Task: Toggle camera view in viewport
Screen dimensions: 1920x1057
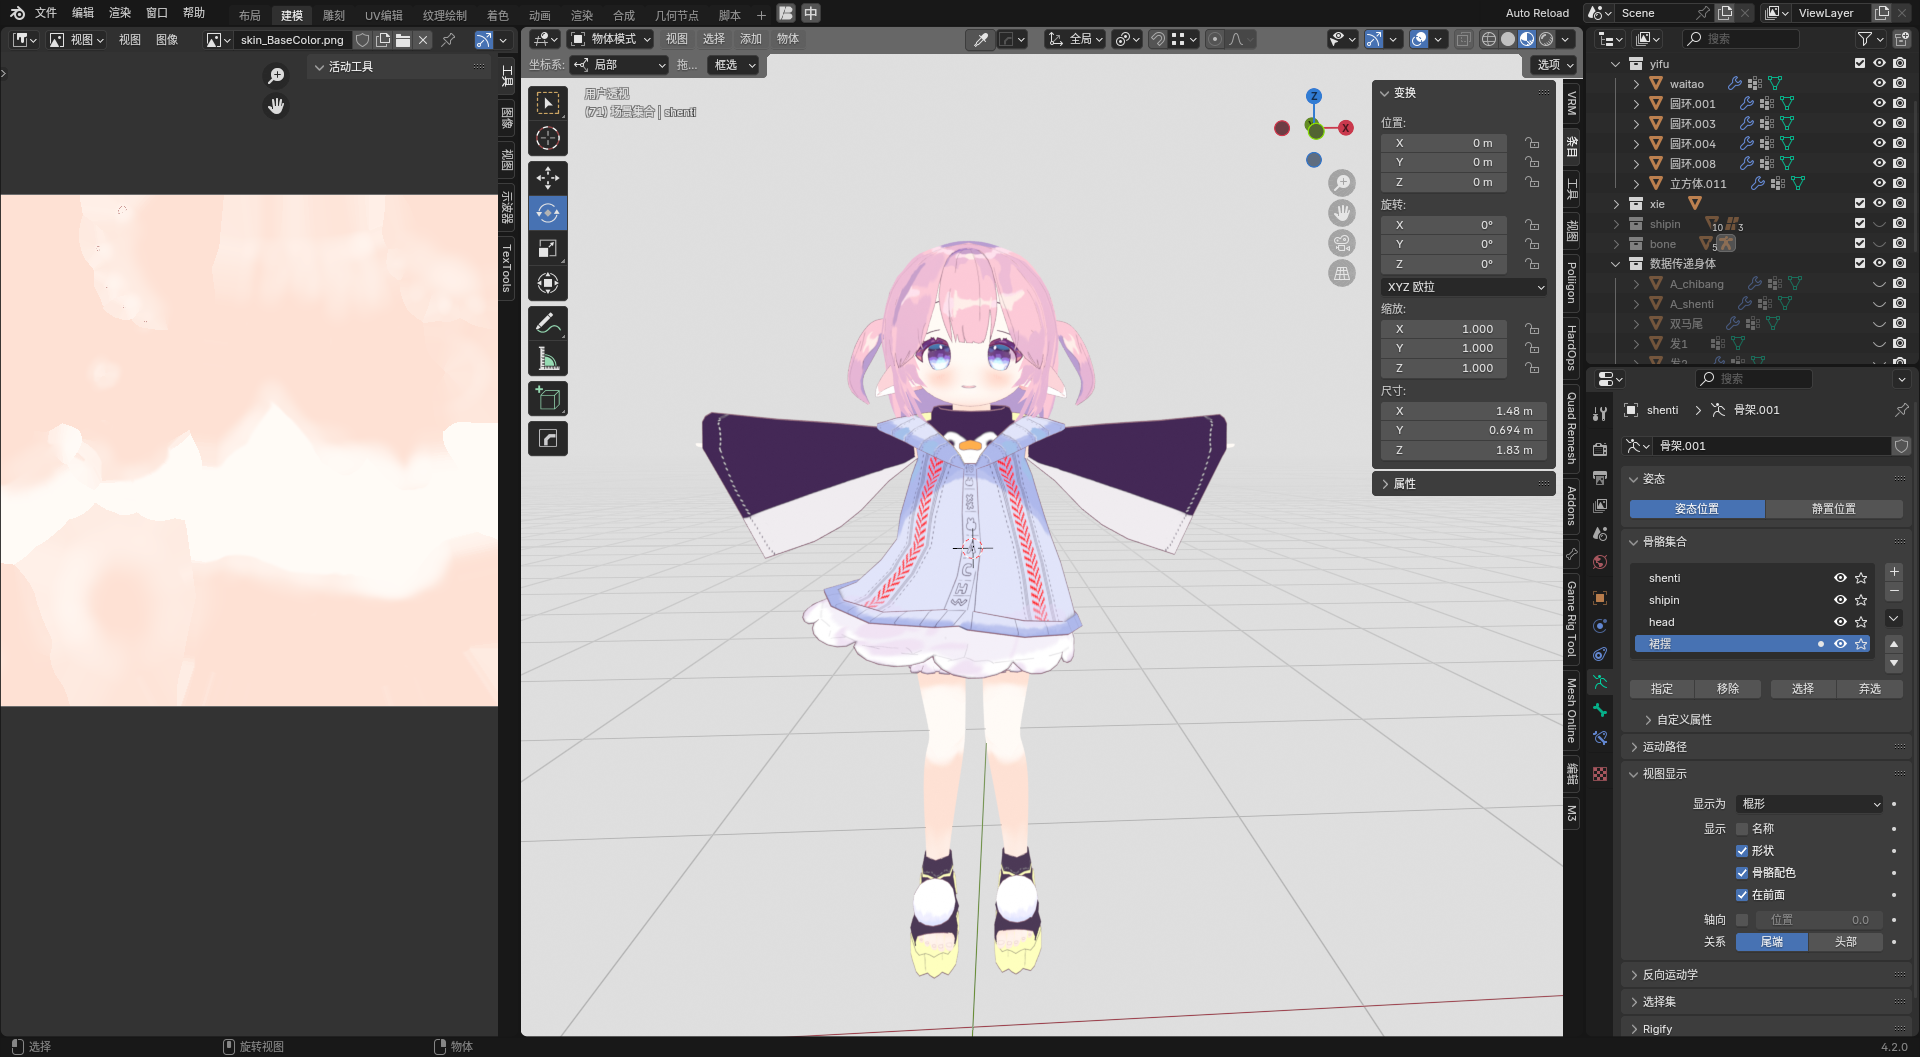Action: click(1341, 243)
